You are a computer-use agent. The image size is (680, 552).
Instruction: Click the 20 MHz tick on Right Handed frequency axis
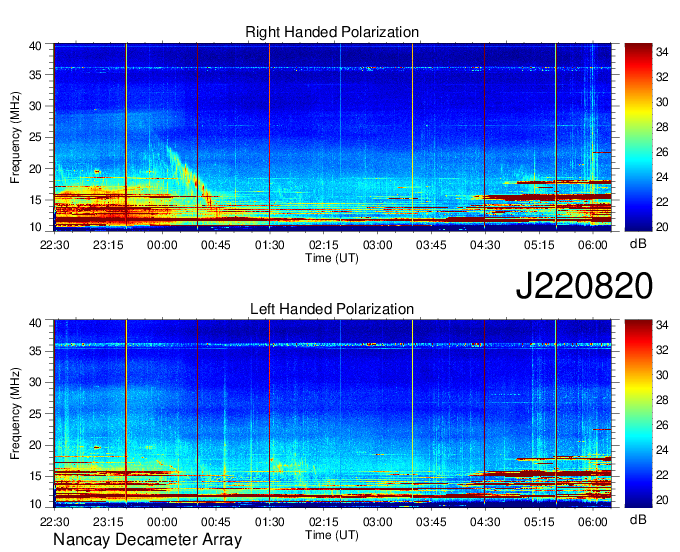(35, 169)
